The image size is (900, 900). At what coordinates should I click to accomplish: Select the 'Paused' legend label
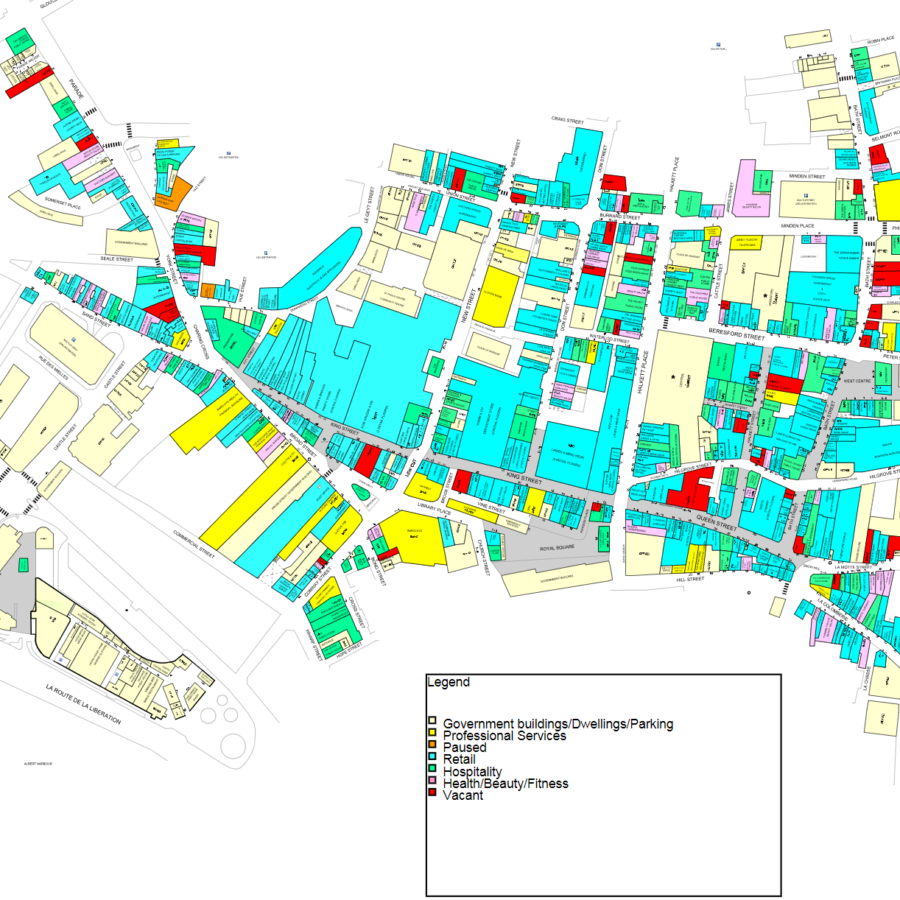tap(464, 748)
